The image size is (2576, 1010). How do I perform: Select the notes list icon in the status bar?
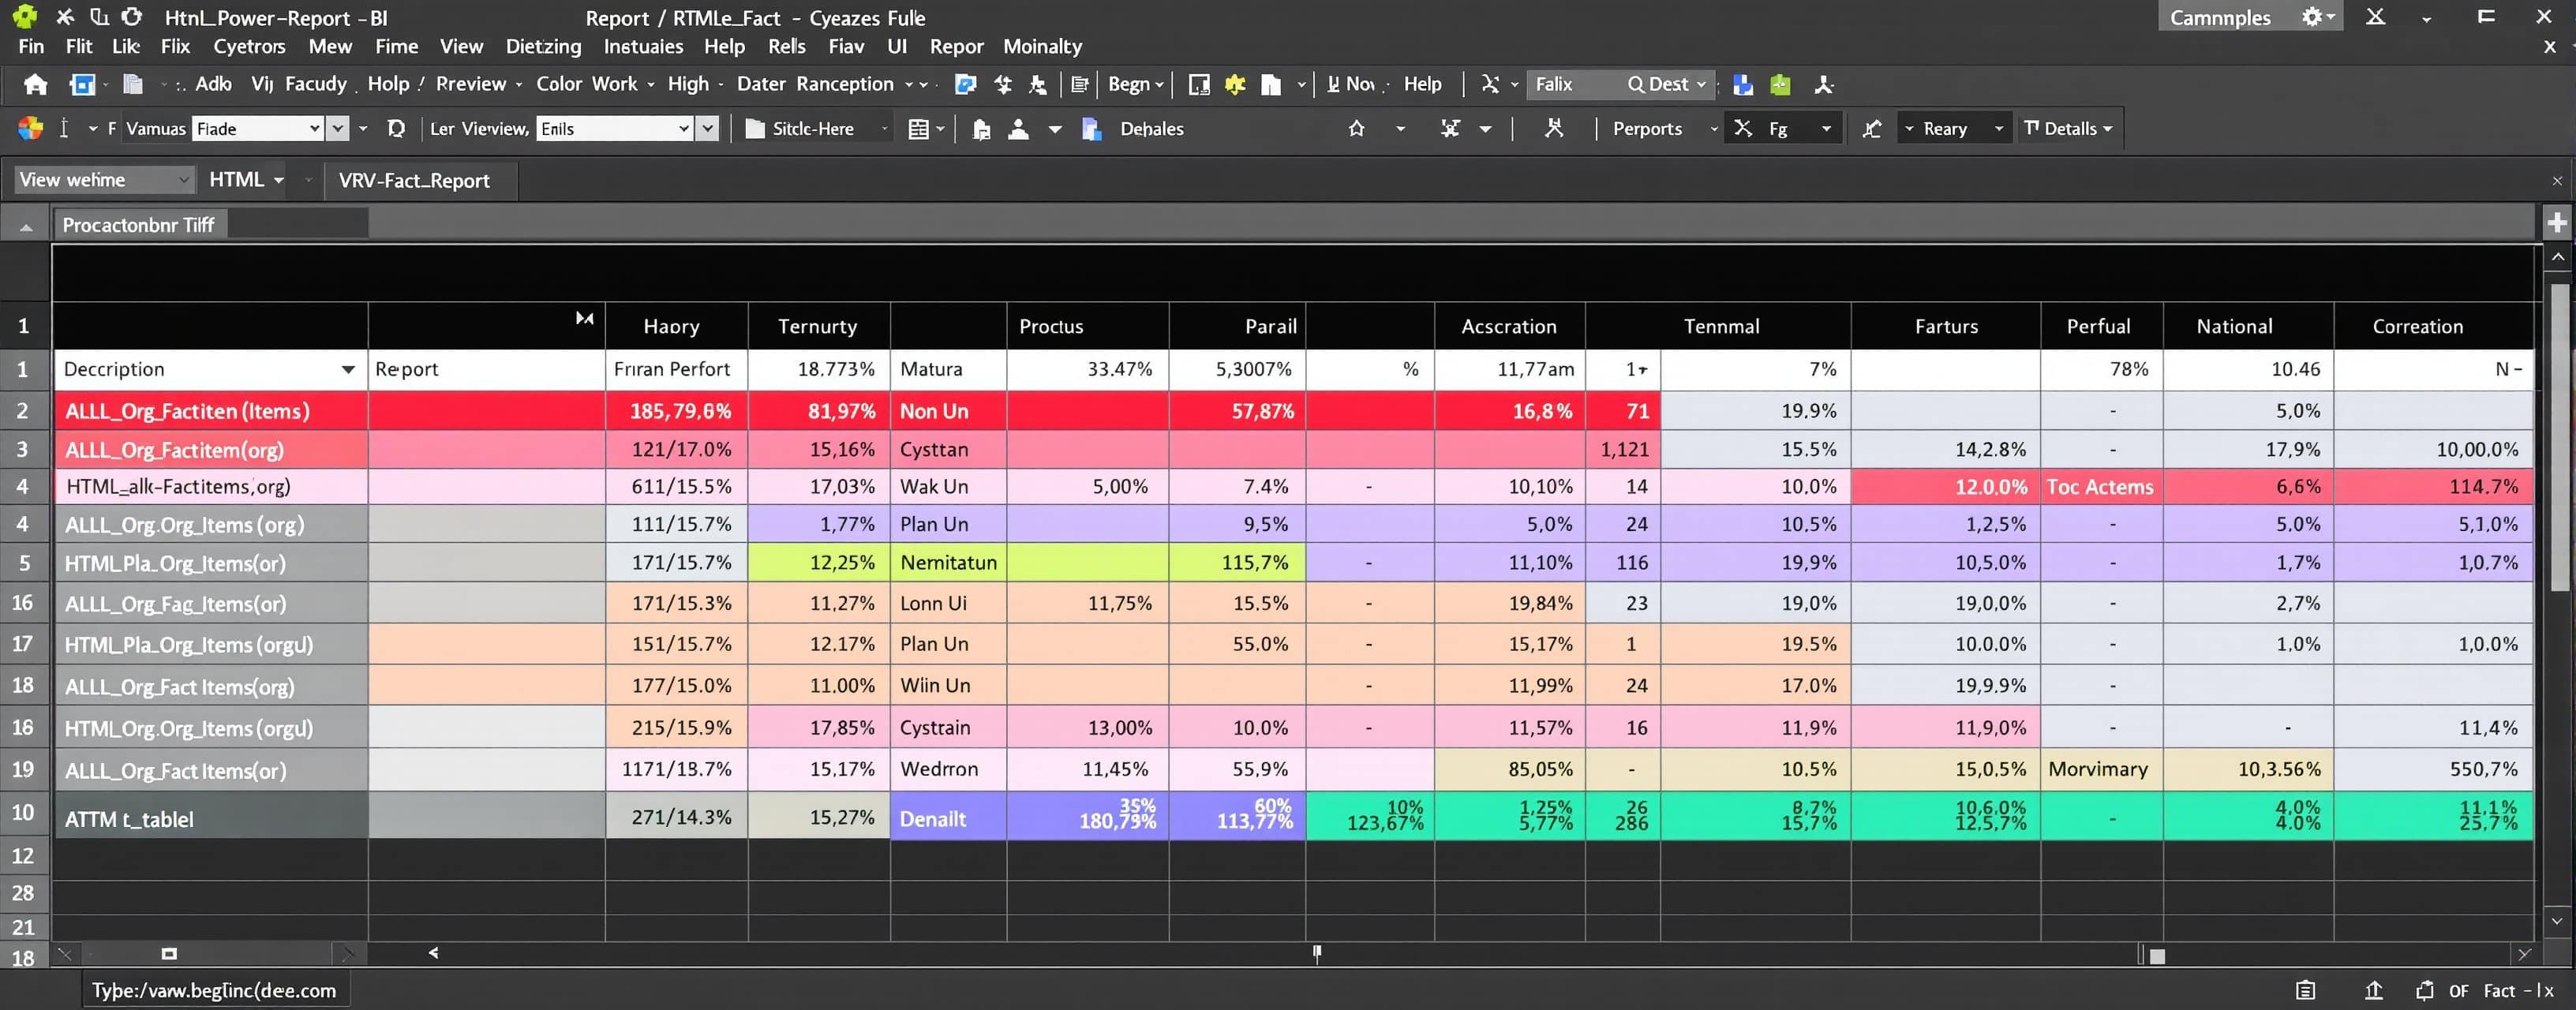pyautogui.click(x=2305, y=990)
